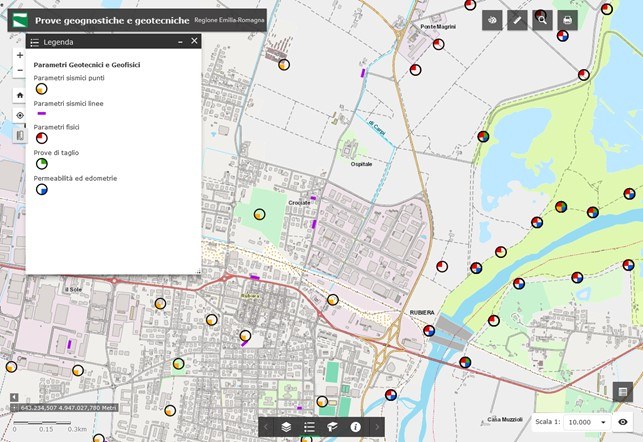643x442 pixels.
Task: Toggle overview map eye button
Action: (x=622, y=423)
